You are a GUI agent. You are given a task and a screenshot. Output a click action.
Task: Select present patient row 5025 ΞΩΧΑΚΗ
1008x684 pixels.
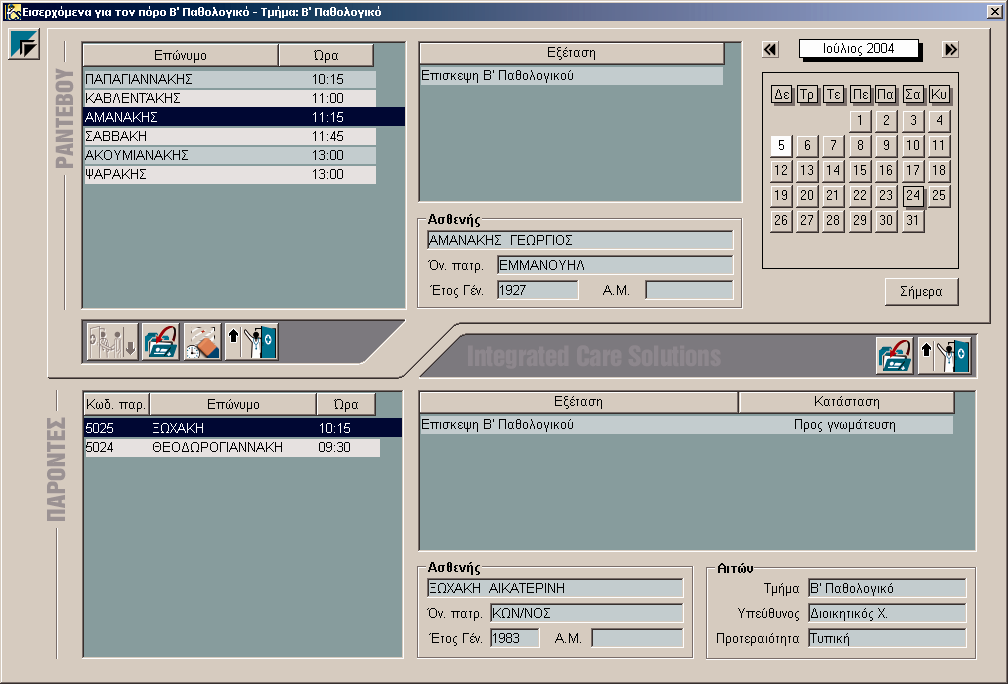click(243, 428)
